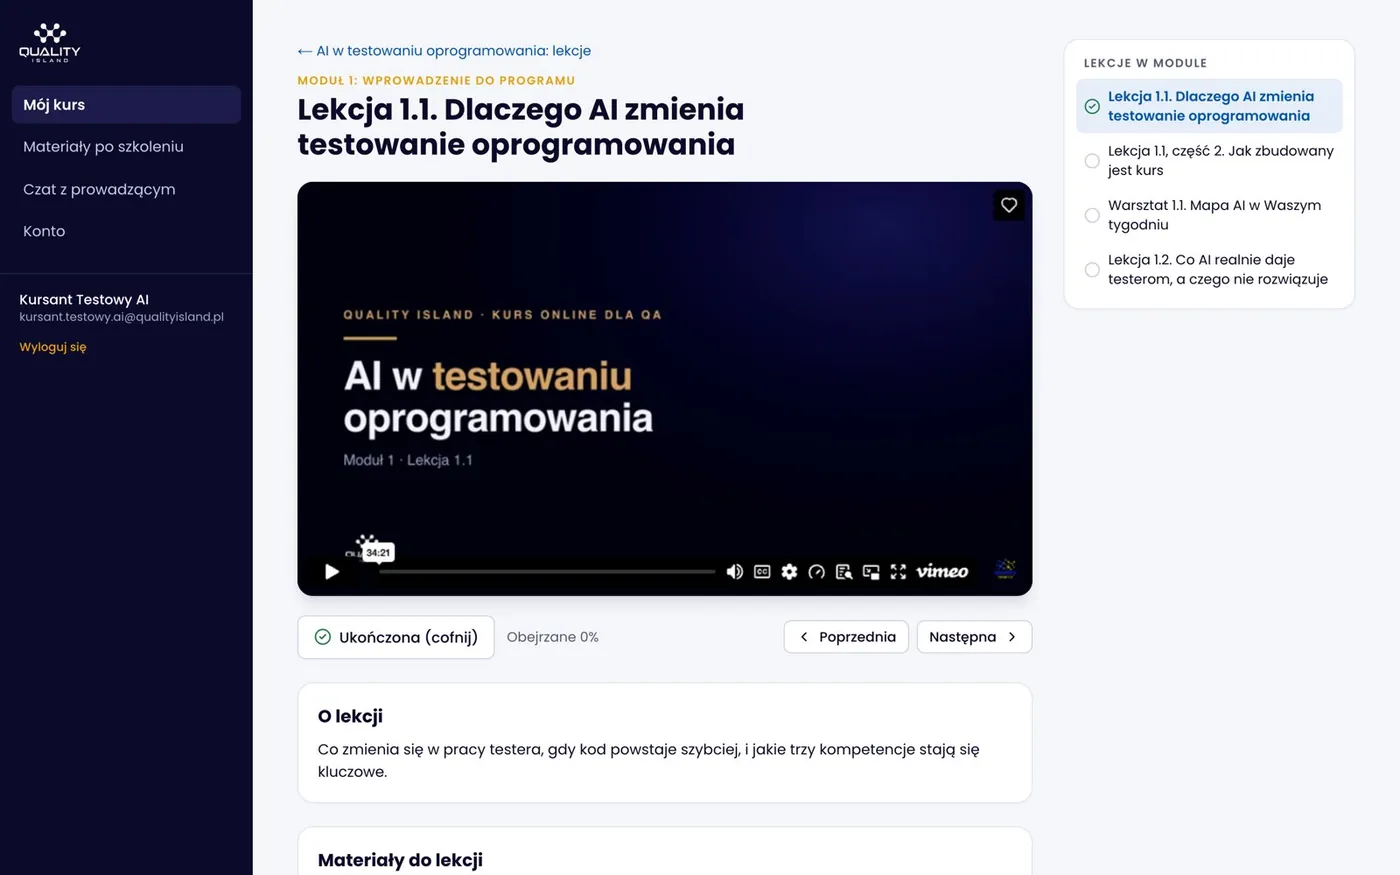1400x875 pixels.
Task: Click the Kursant Testowy AI user name
Action: pyautogui.click(x=84, y=299)
